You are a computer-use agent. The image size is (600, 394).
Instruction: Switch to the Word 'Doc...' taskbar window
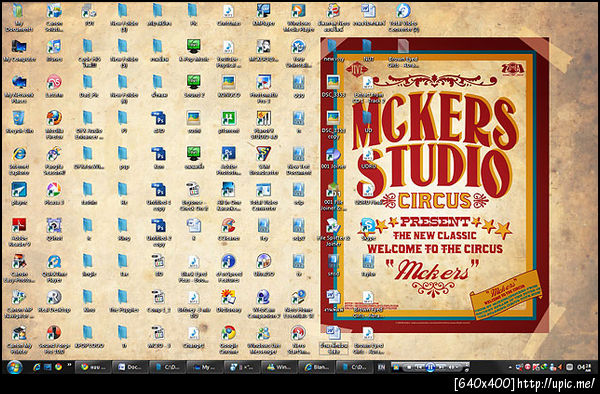pyautogui.click(x=130, y=367)
